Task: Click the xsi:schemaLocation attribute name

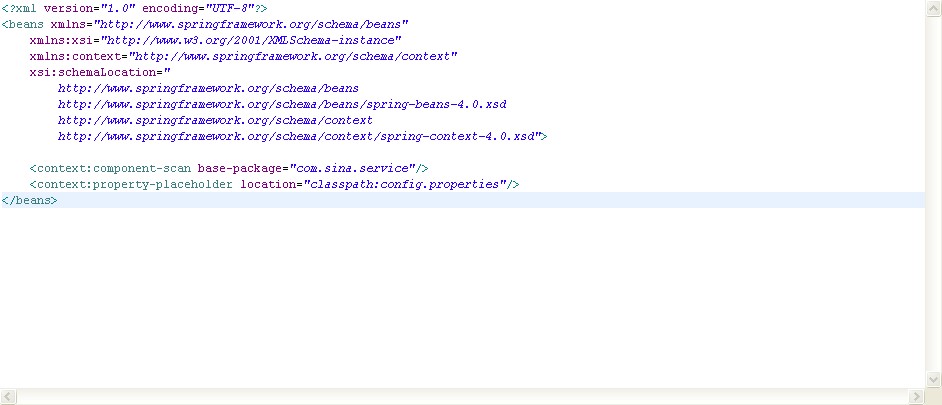Action: pos(93,72)
